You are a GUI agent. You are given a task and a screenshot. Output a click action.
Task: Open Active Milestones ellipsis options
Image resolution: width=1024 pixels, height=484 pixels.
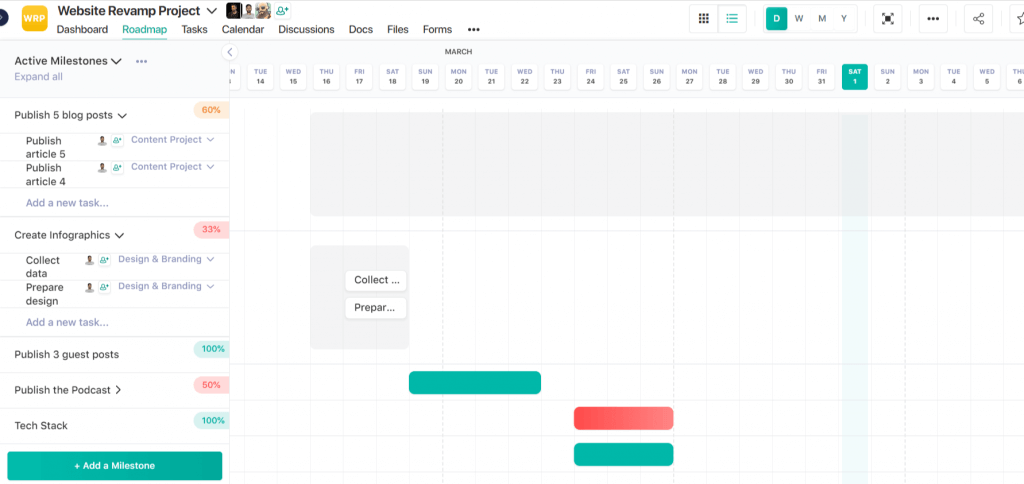tap(141, 61)
